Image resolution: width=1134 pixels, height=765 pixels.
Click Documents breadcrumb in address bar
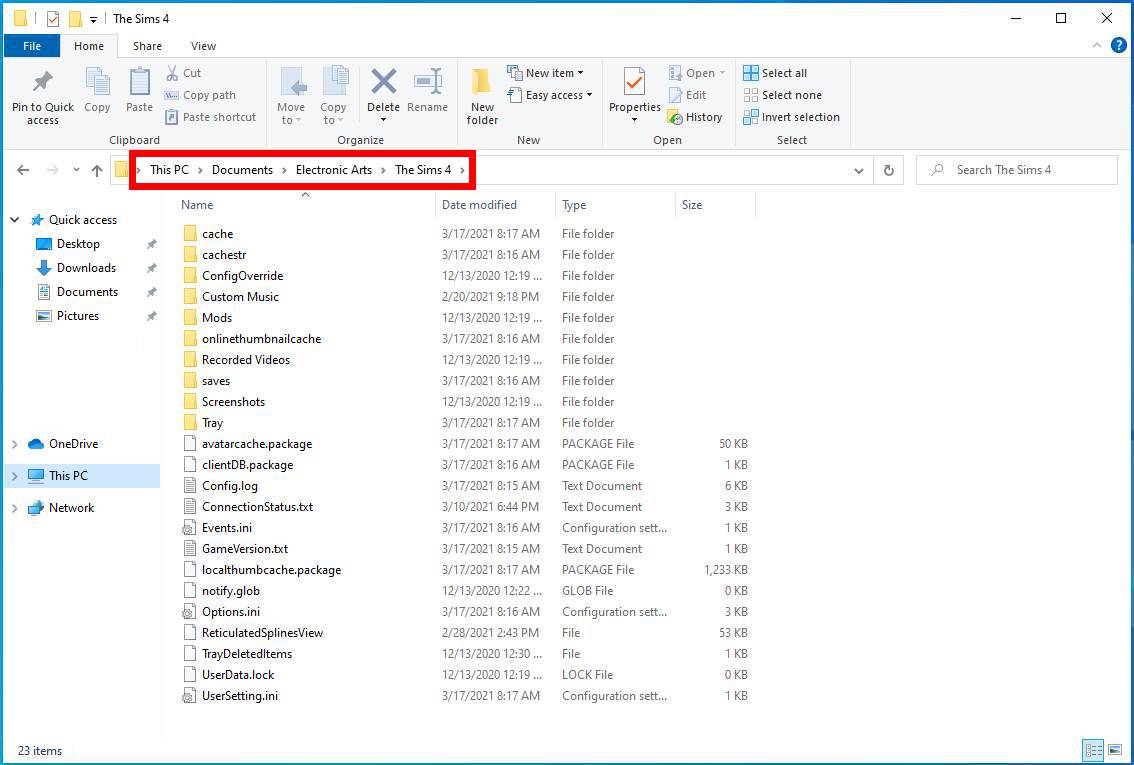click(242, 170)
